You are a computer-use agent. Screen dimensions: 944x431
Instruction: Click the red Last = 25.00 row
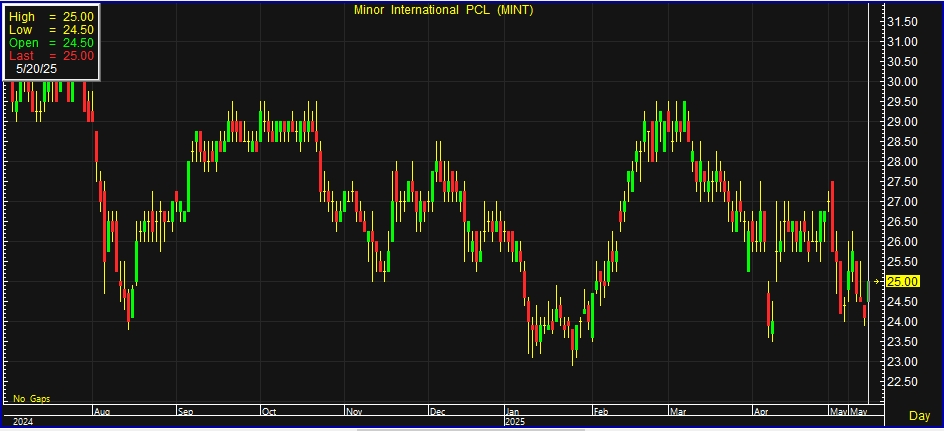[x=51, y=56]
